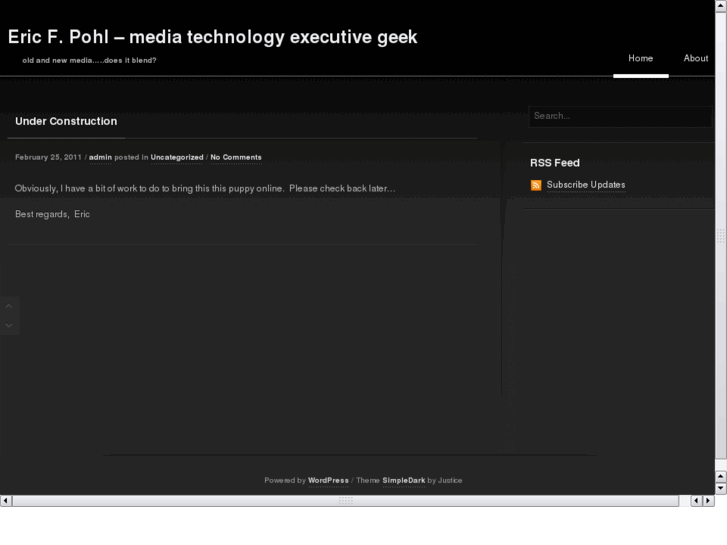
Task: Click the orange RSS feed icon
Action: (536, 185)
